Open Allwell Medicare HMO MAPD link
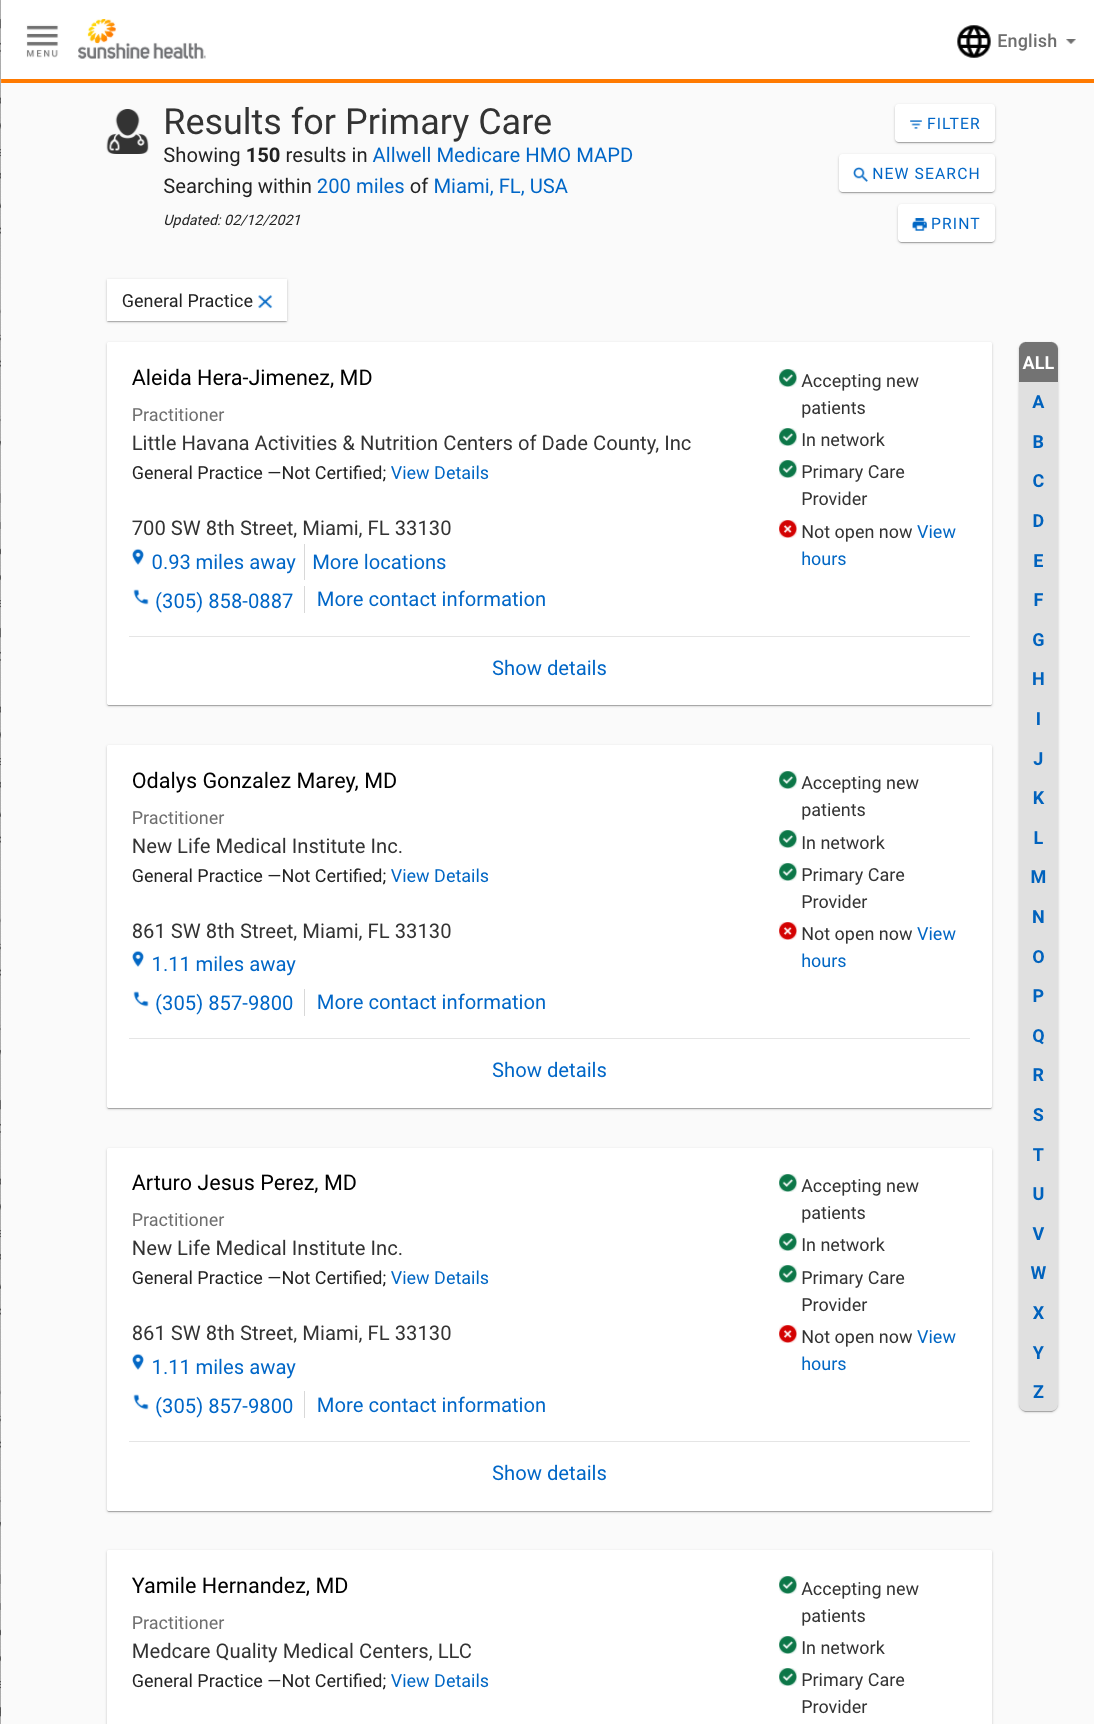The height and width of the screenshot is (1724, 1094). [503, 155]
